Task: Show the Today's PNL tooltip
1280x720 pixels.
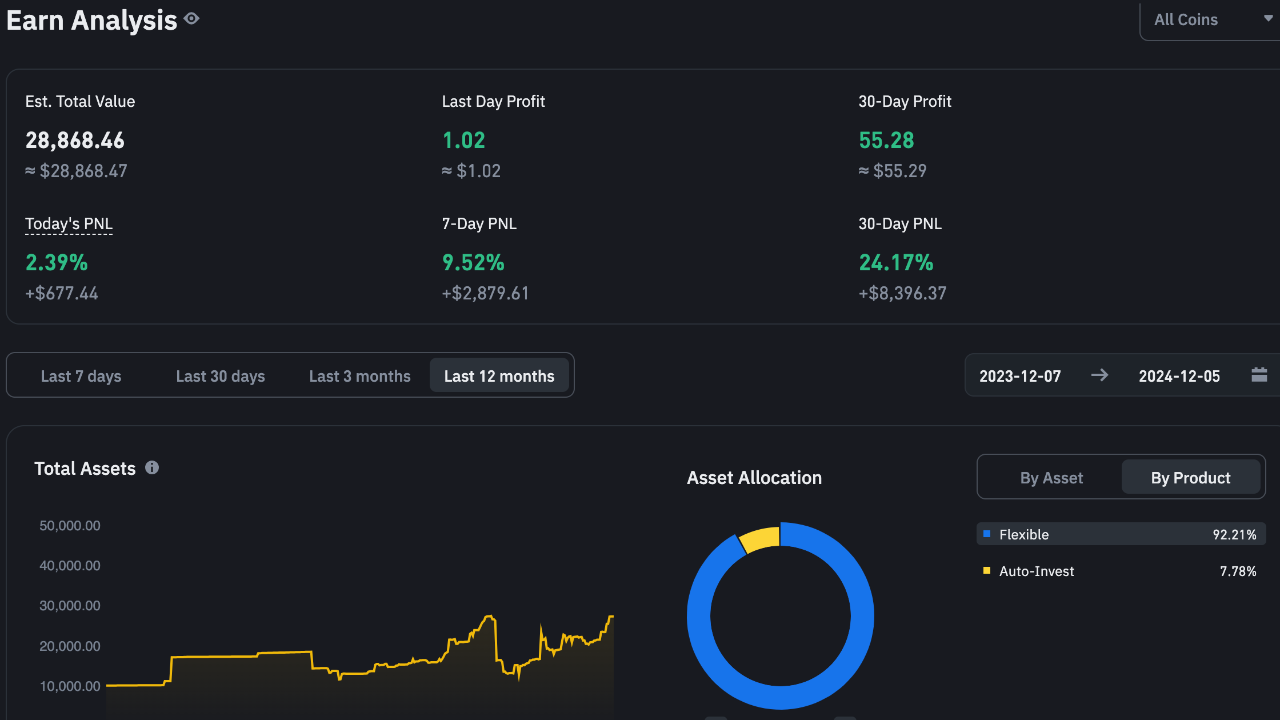Action: (68, 223)
